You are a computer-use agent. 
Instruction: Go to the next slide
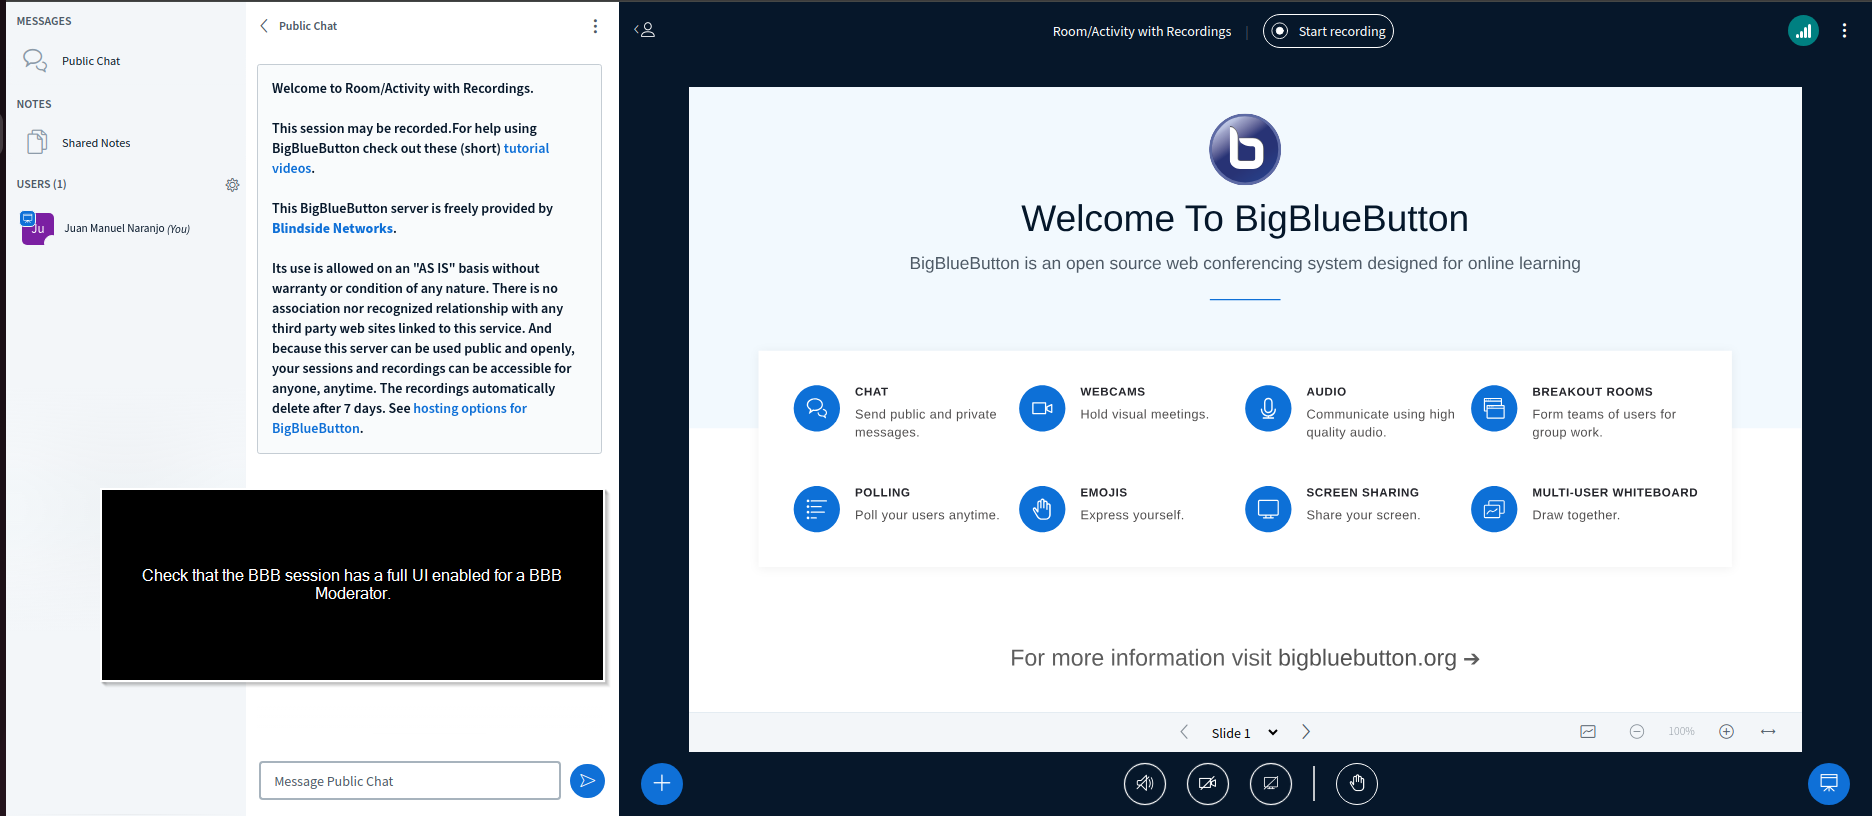click(1306, 732)
